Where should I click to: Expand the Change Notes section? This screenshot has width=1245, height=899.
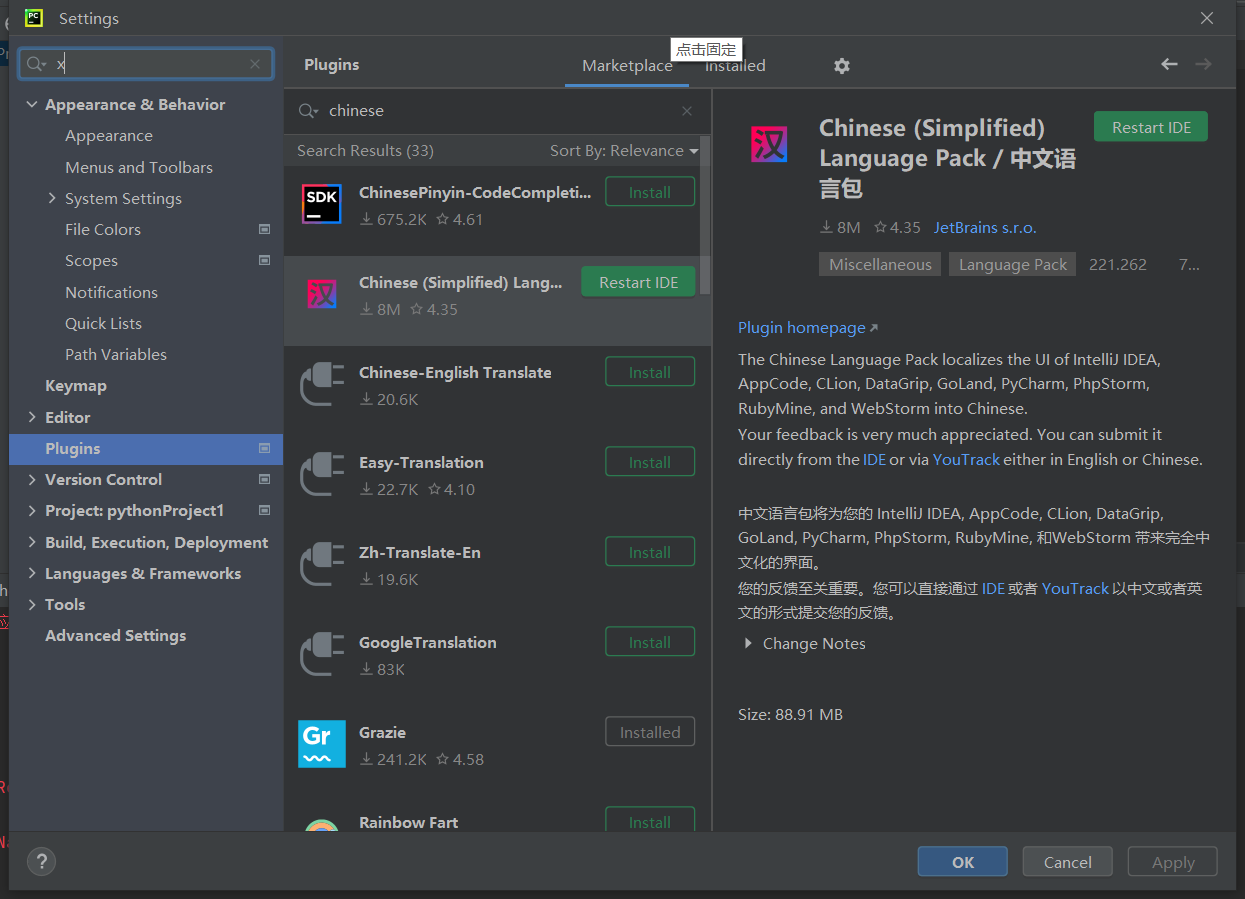click(748, 643)
